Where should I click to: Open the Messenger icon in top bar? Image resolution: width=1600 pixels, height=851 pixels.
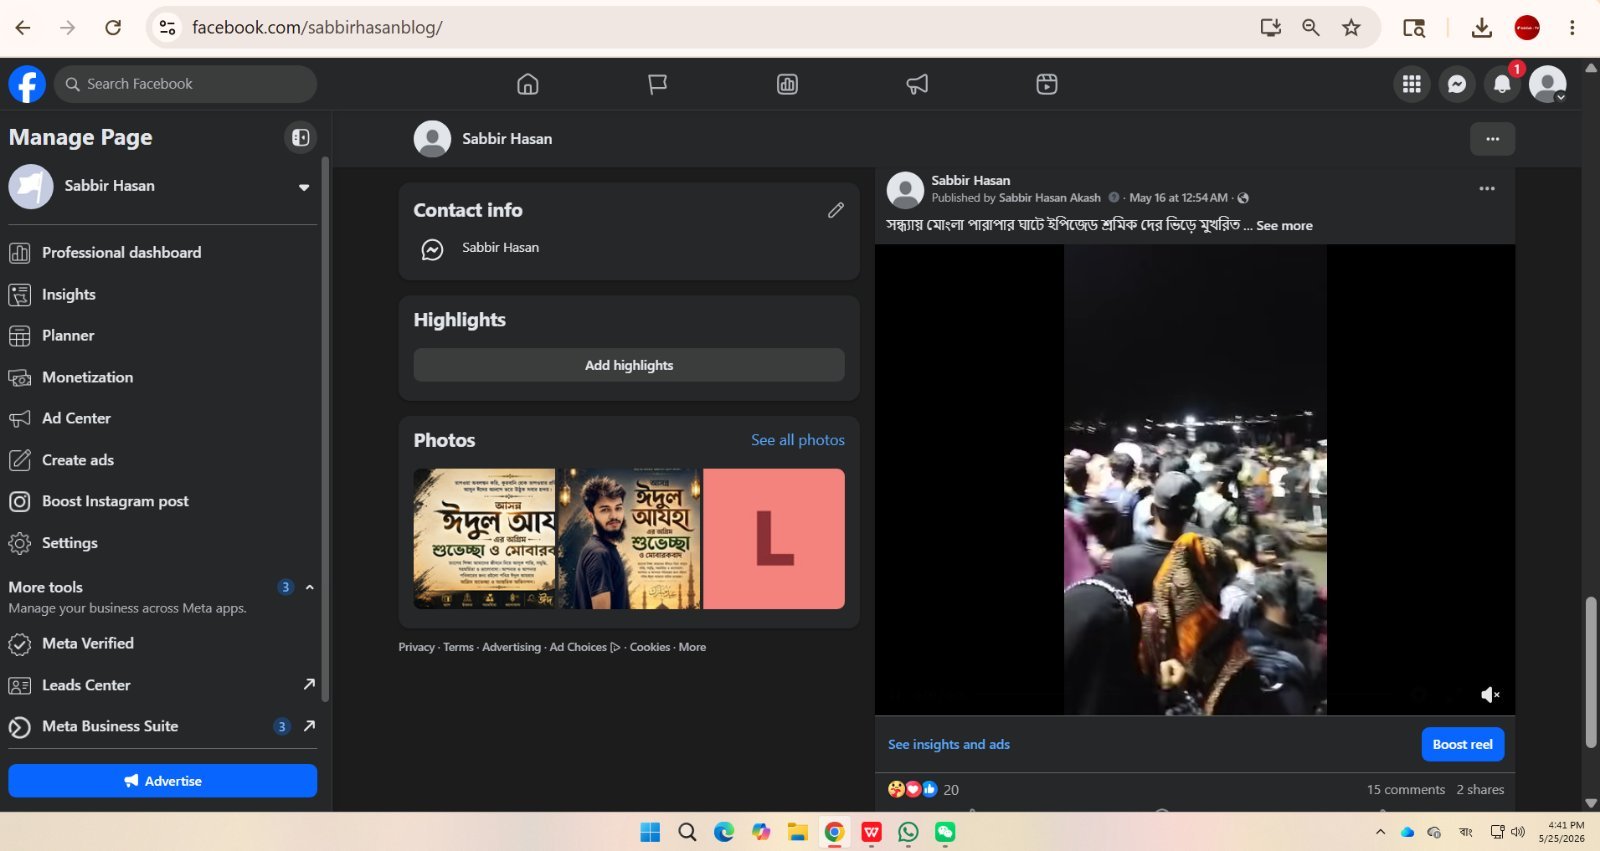[x=1457, y=84]
